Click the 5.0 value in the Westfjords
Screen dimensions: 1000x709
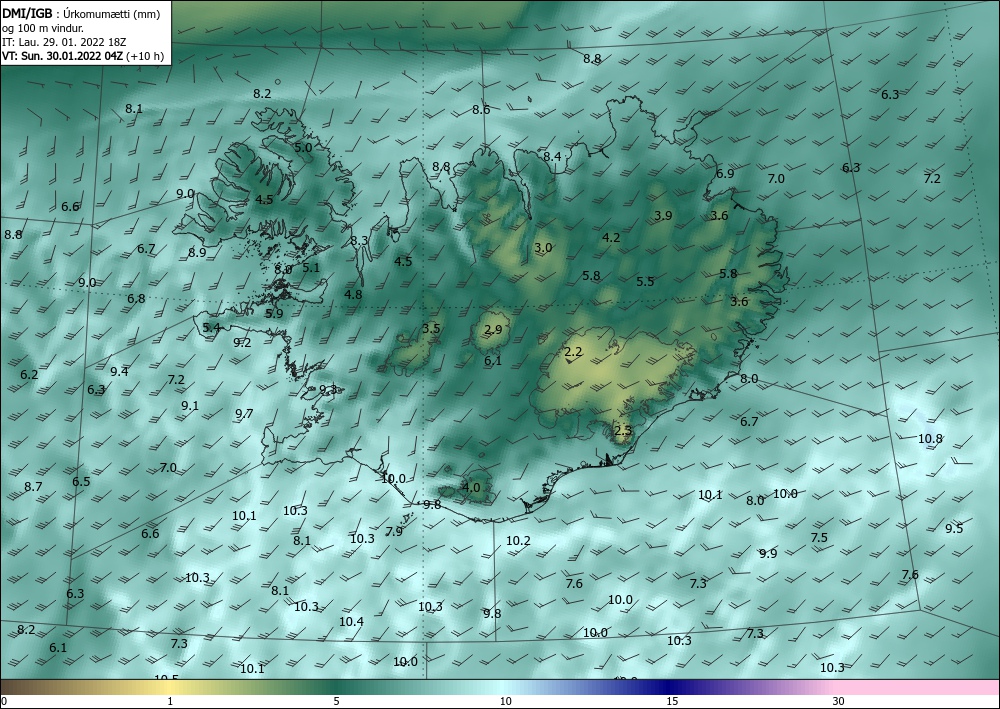click(x=303, y=147)
